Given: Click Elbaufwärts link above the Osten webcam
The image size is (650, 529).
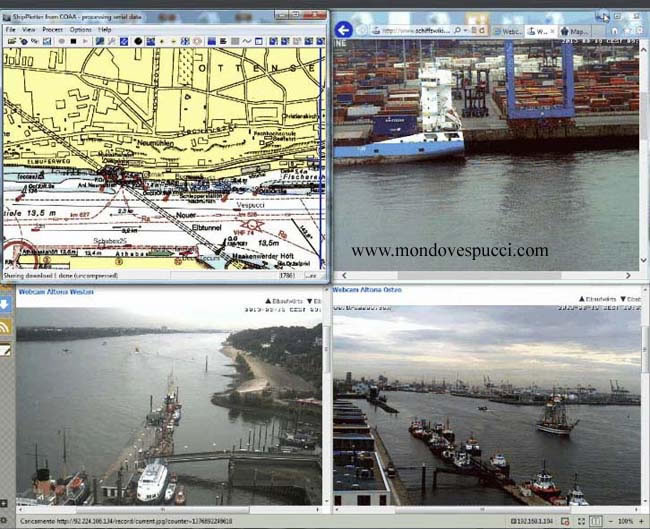Looking at the screenshot, I should point(598,299).
